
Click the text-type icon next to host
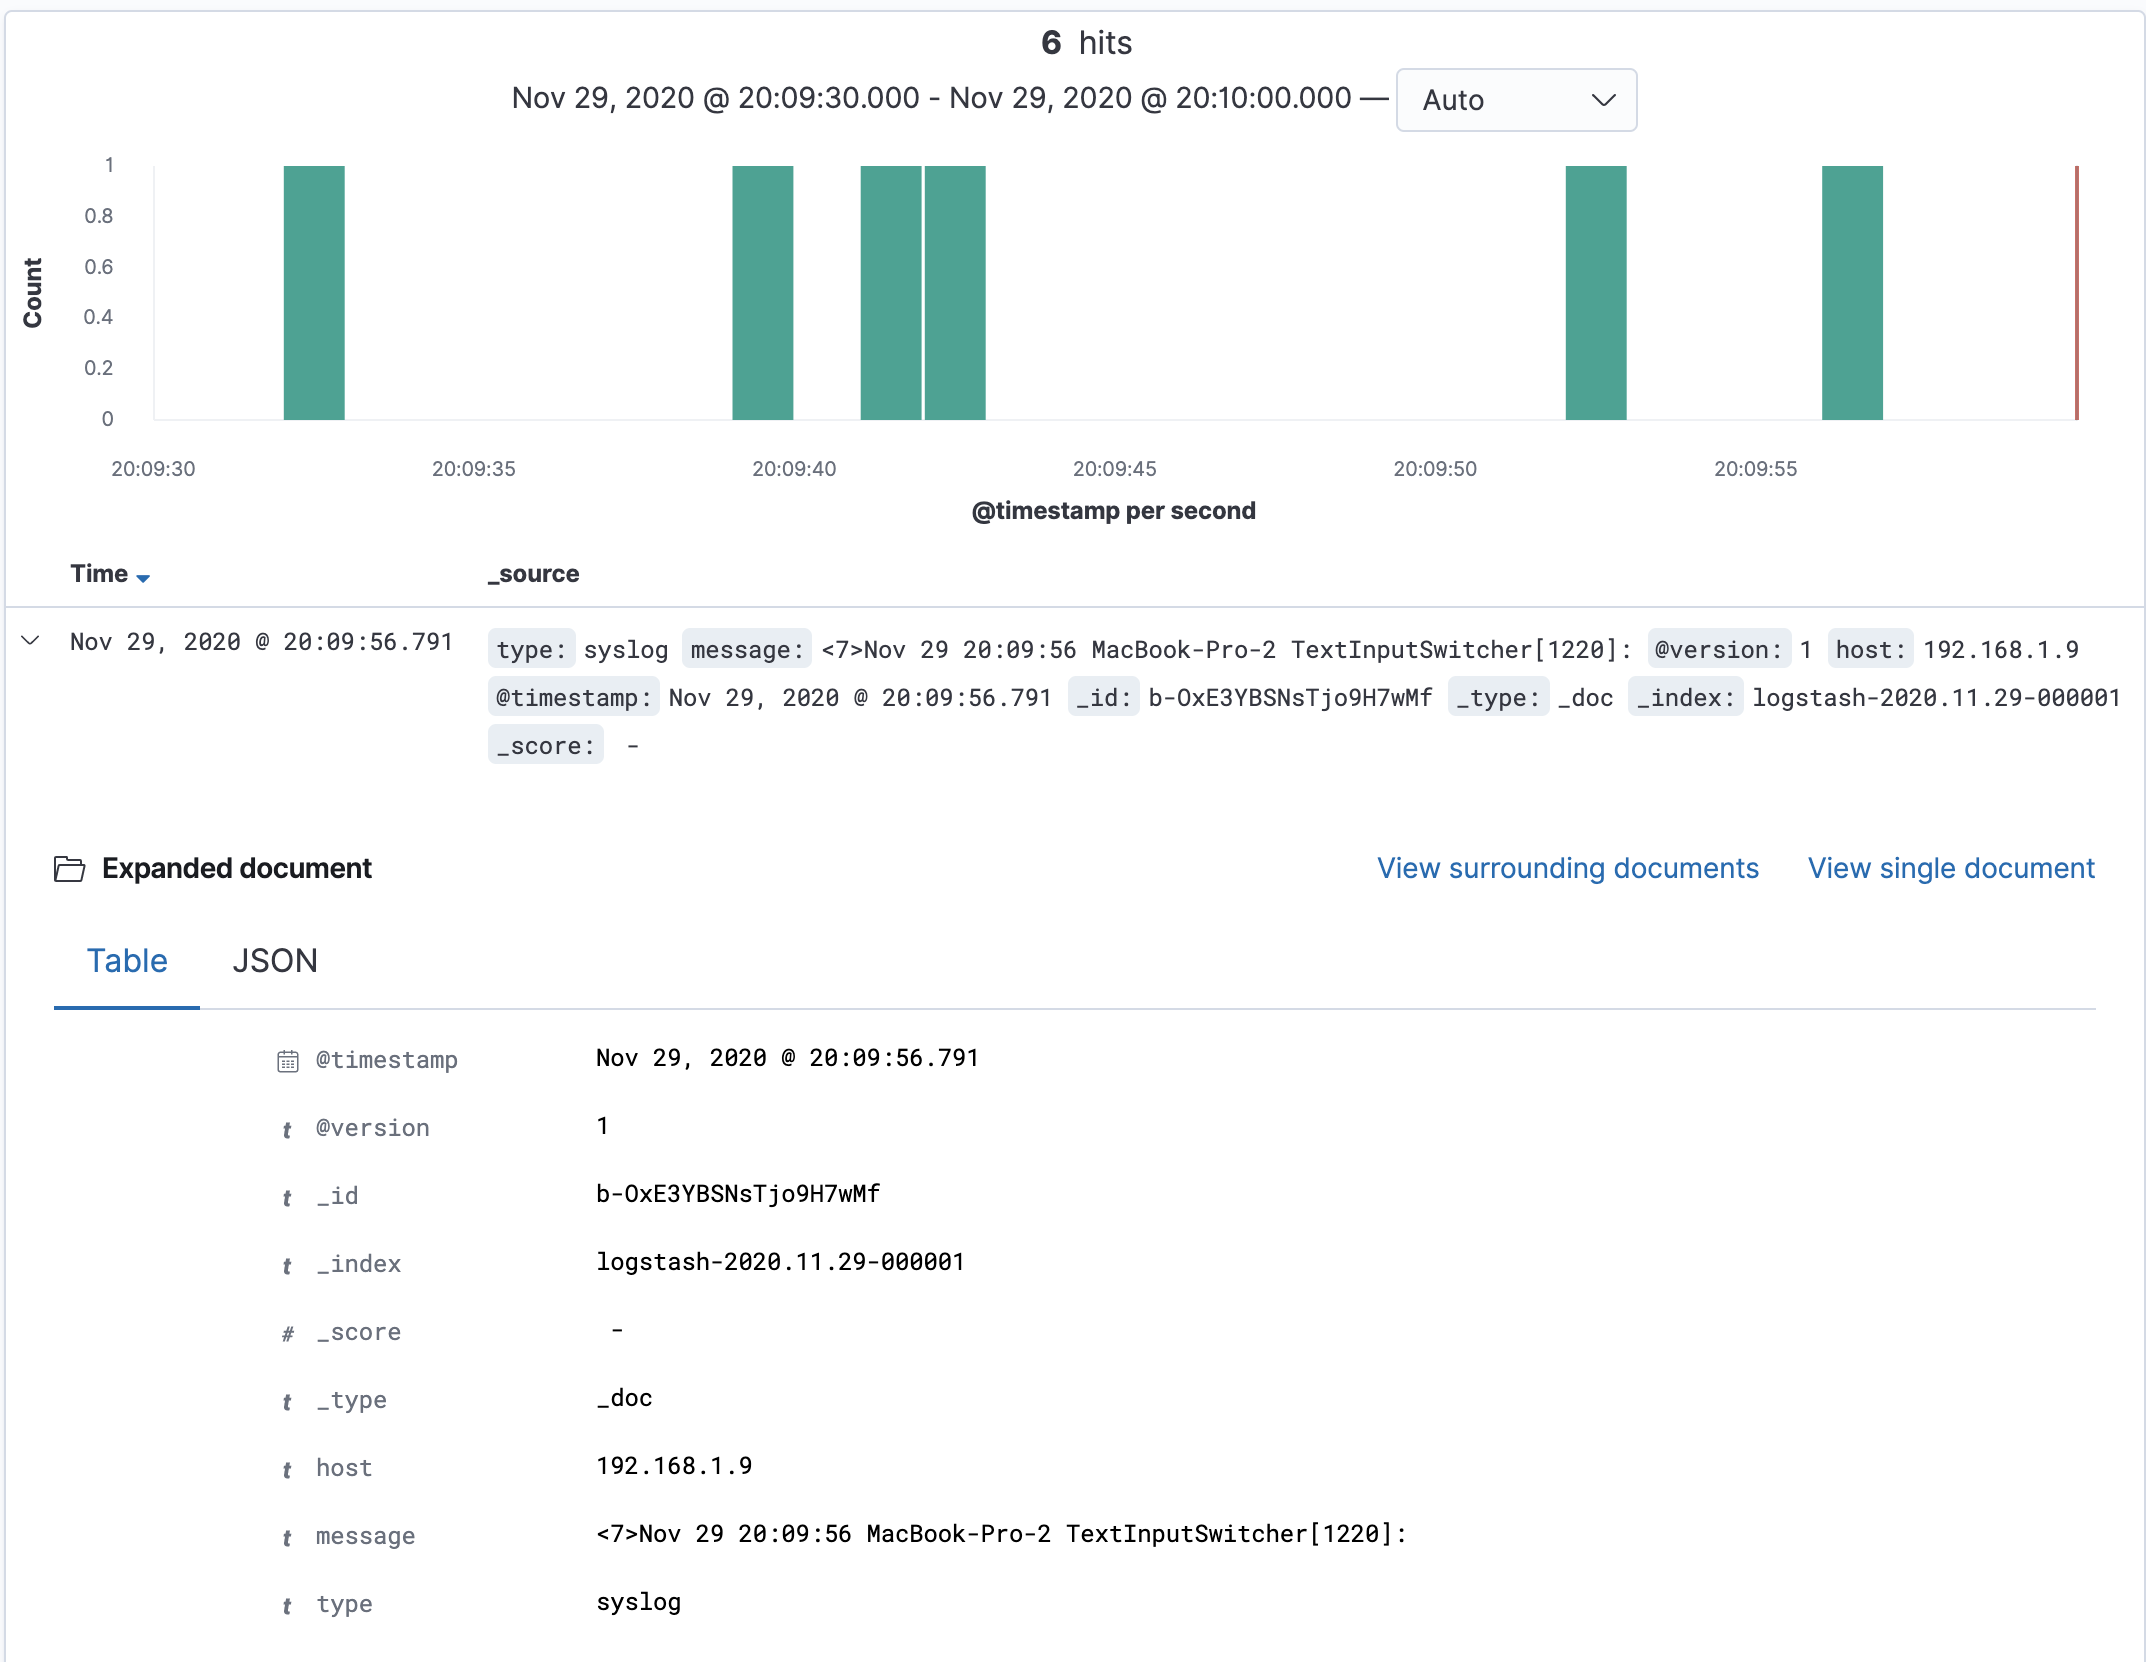tap(287, 1470)
